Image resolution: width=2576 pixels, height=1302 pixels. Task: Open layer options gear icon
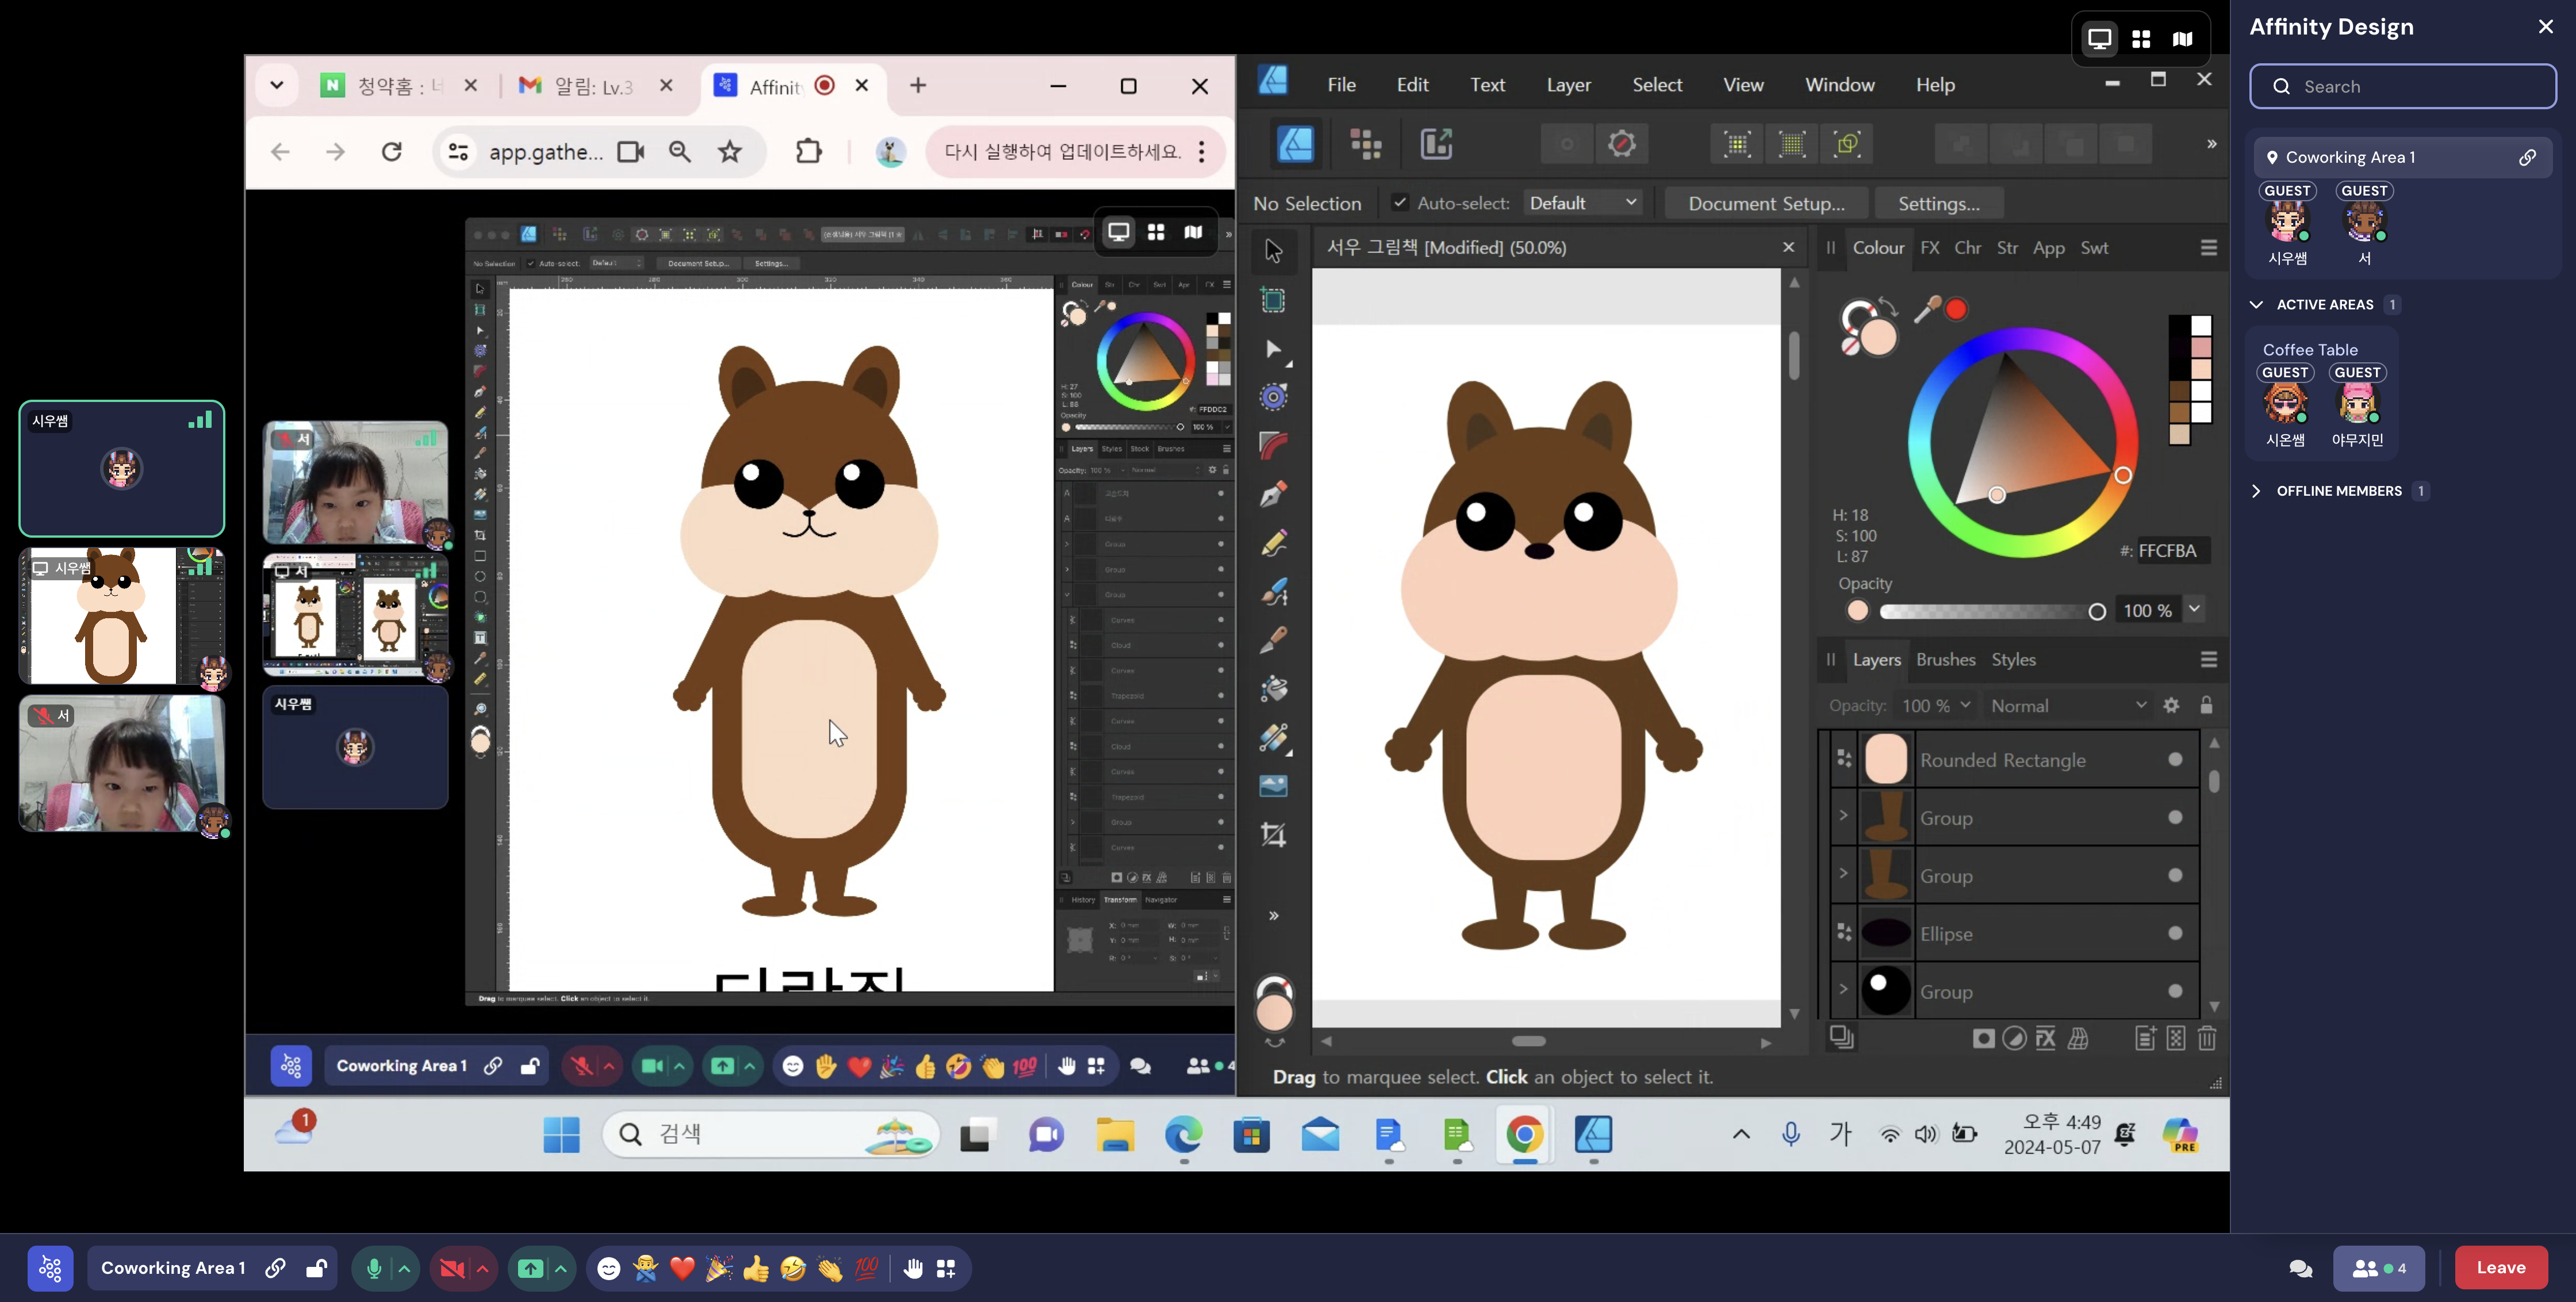pyautogui.click(x=2171, y=706)
